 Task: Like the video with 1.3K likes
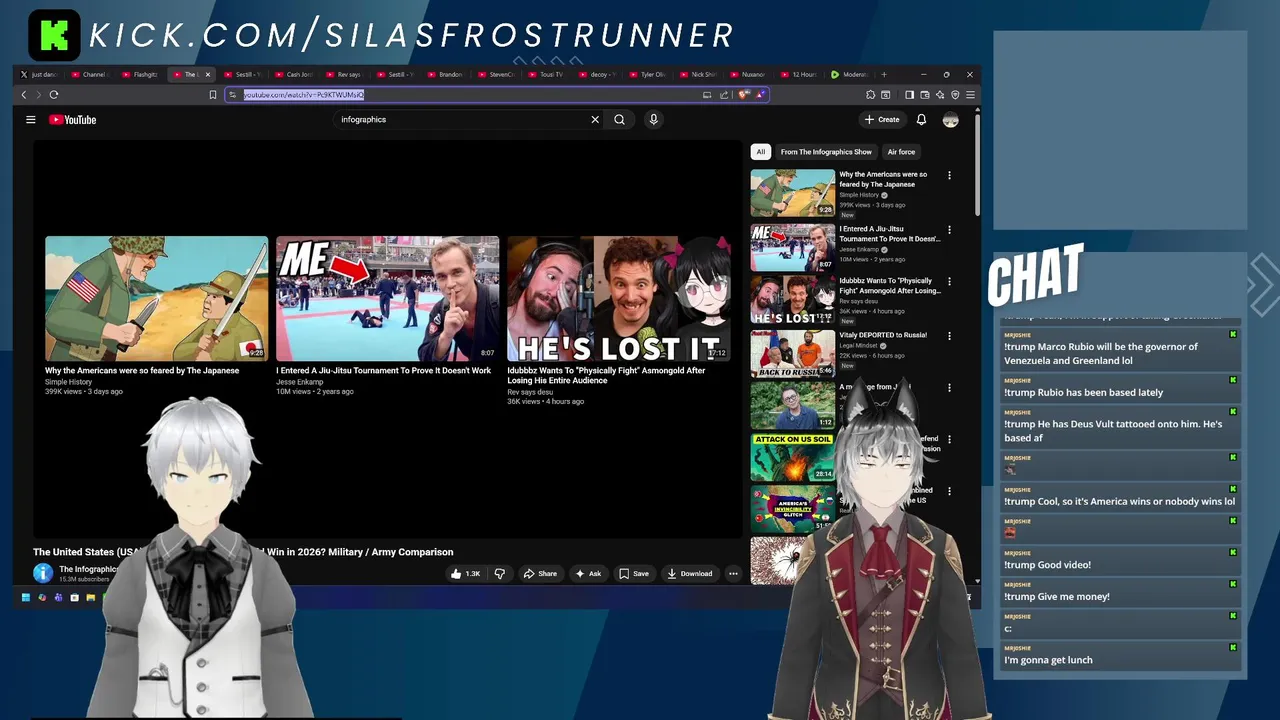(x=466, y=574)
